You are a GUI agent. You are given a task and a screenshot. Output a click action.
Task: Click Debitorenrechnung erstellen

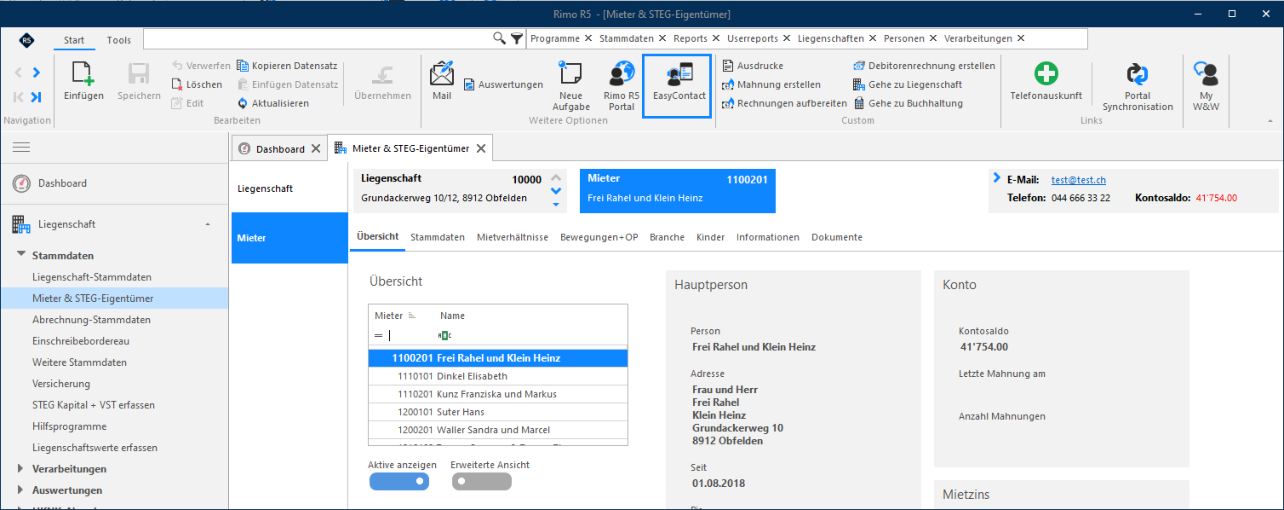click(924, 66)
